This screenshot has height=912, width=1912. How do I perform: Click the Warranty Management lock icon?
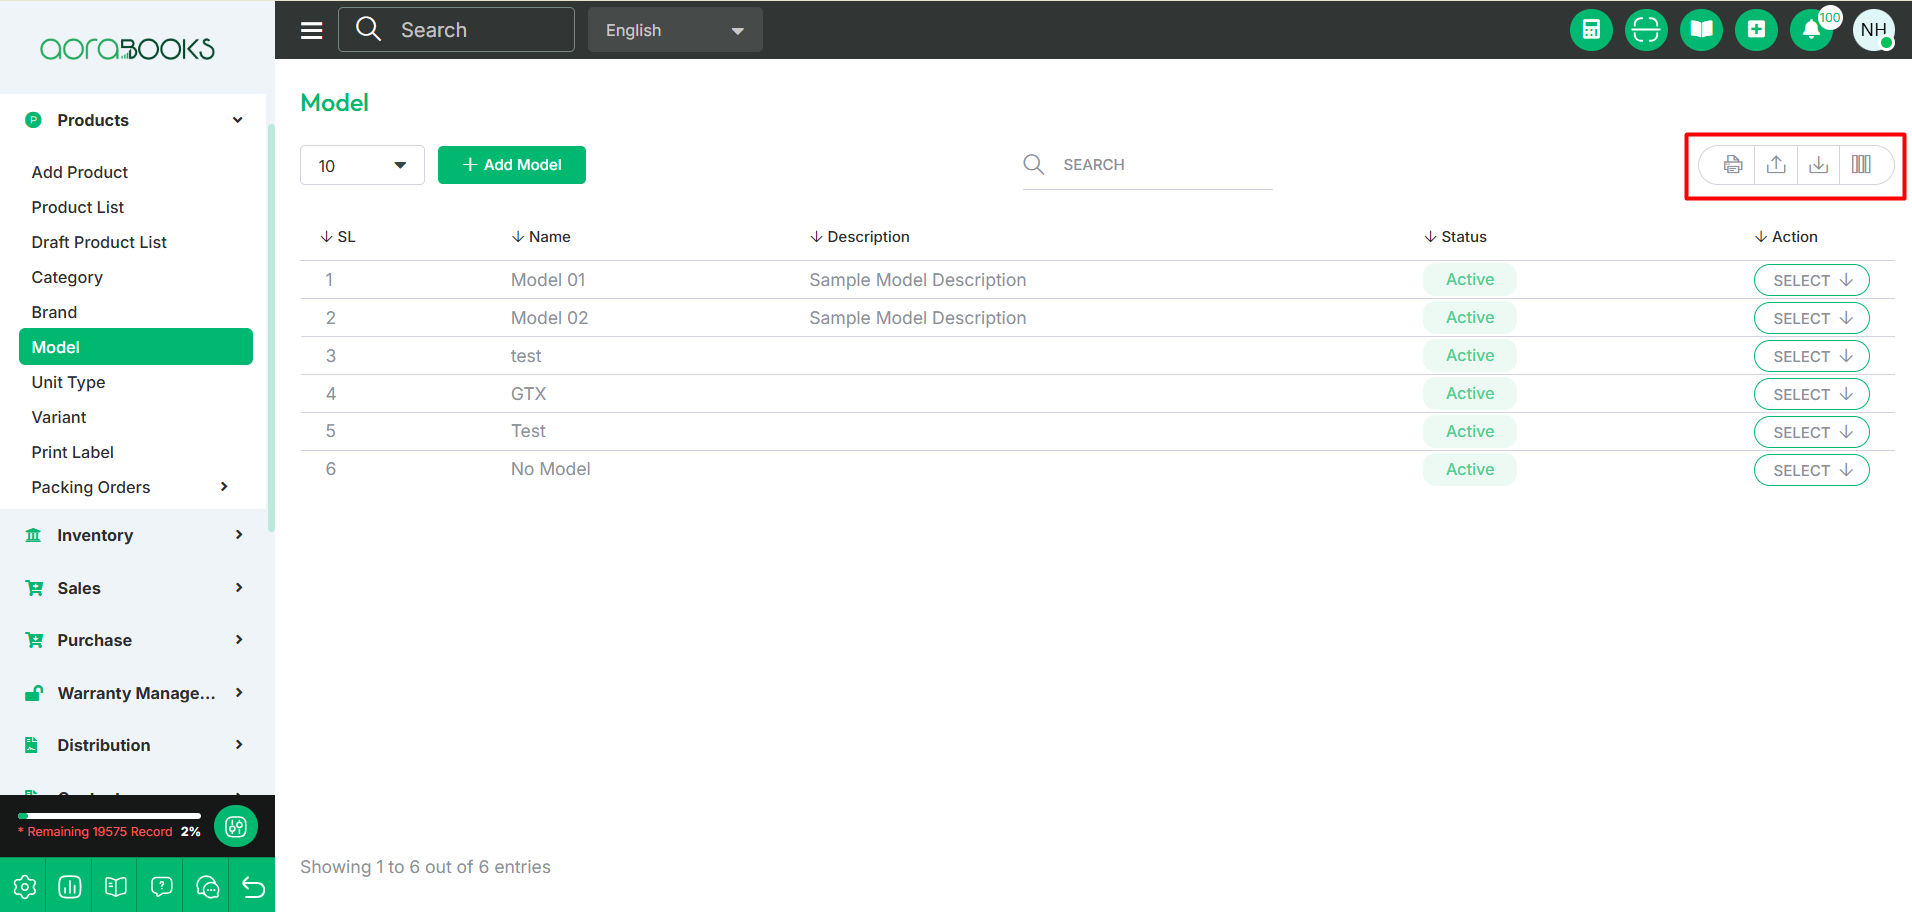[34, 693]
